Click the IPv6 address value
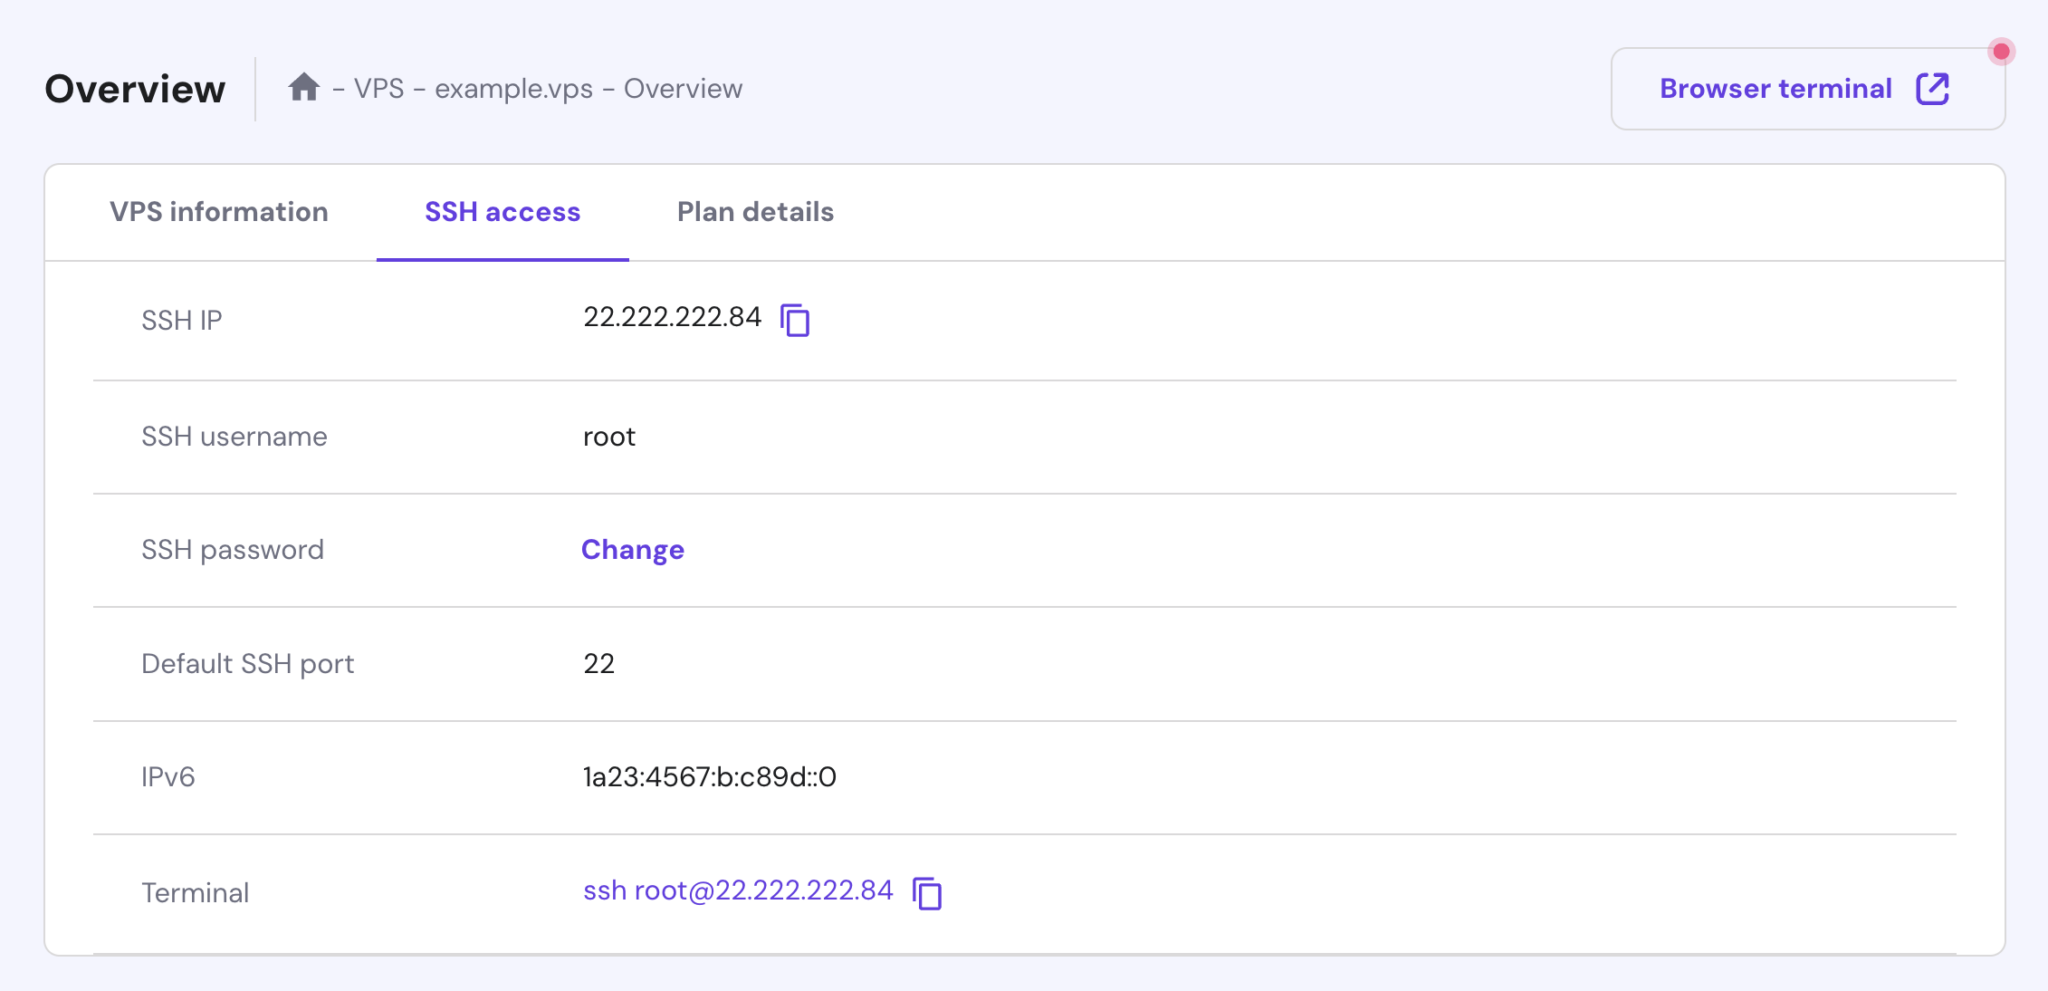Viewport: 2048px width, 991px height. (709, 777)
